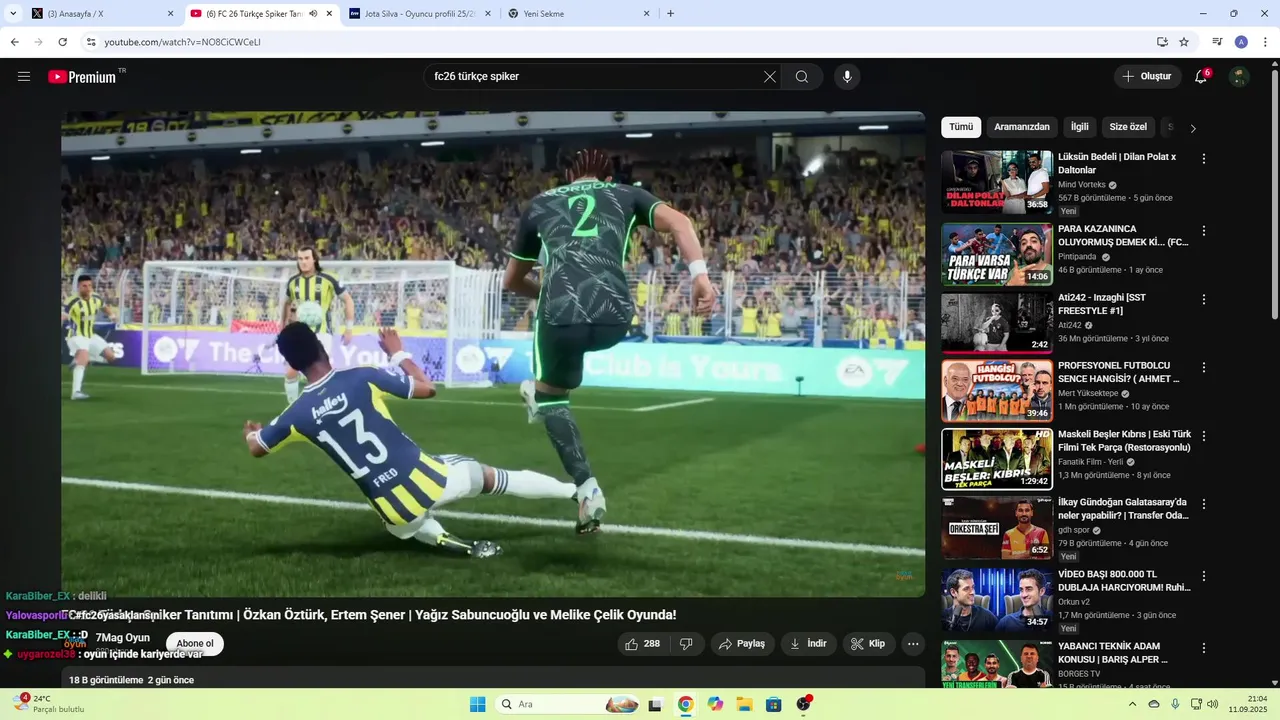1280x720 pixels.
Task: Subscribe with the Abone ol button
Action: click(195, 644)
